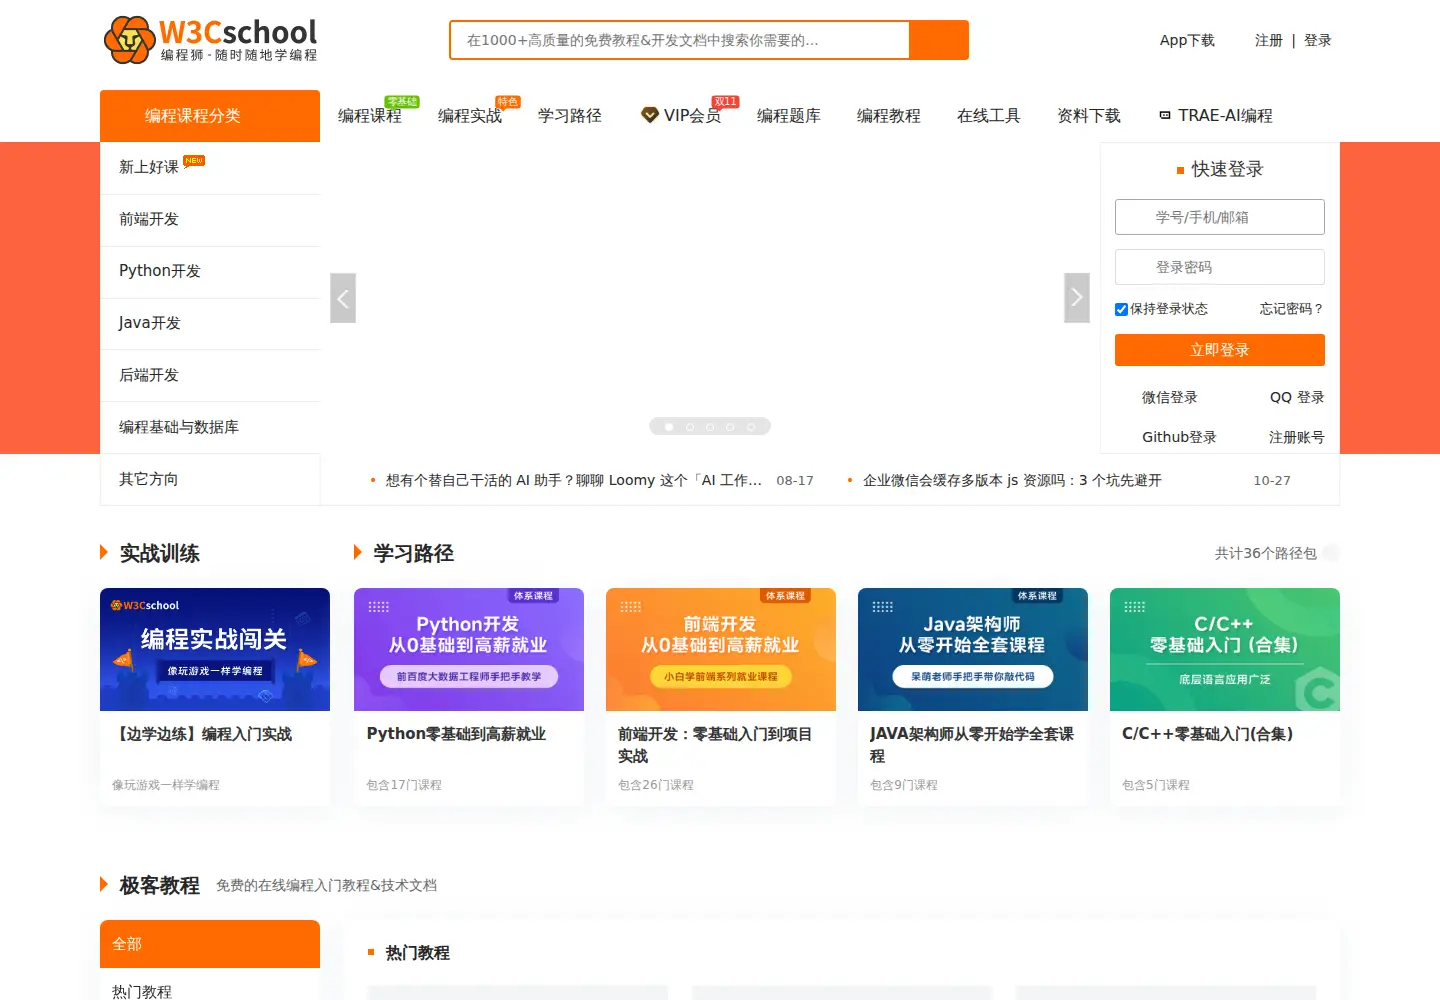Open the 编程课程 nav item

[x=370, y=116]
